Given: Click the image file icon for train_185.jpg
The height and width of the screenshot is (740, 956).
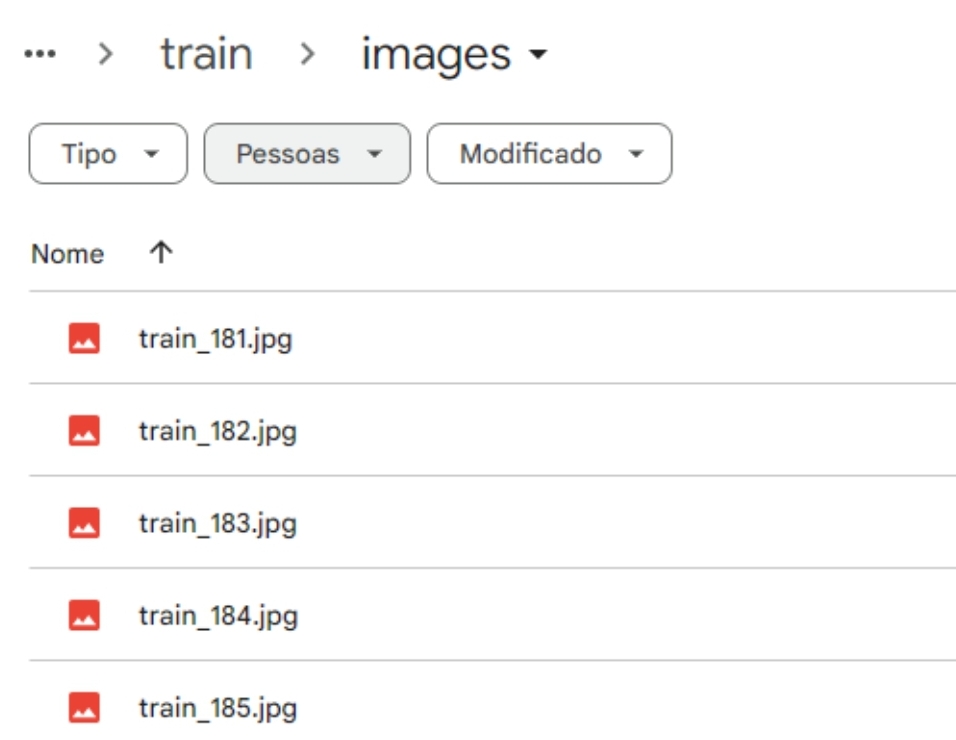Looking at the screenshot, I should pyautogui.click(x=84, y=707).
